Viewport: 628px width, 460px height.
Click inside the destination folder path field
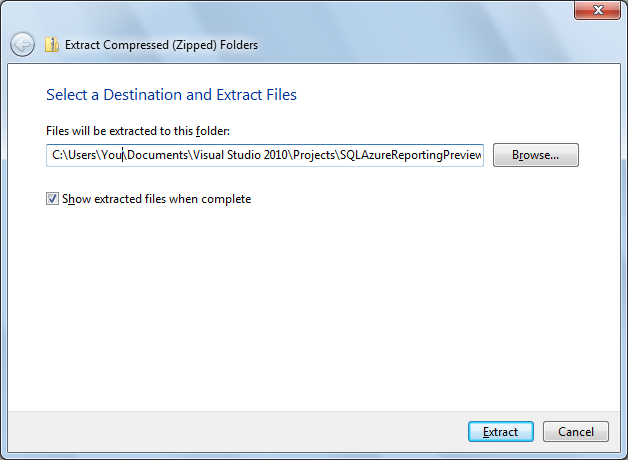pyautogui.click(x=265, y=156)
